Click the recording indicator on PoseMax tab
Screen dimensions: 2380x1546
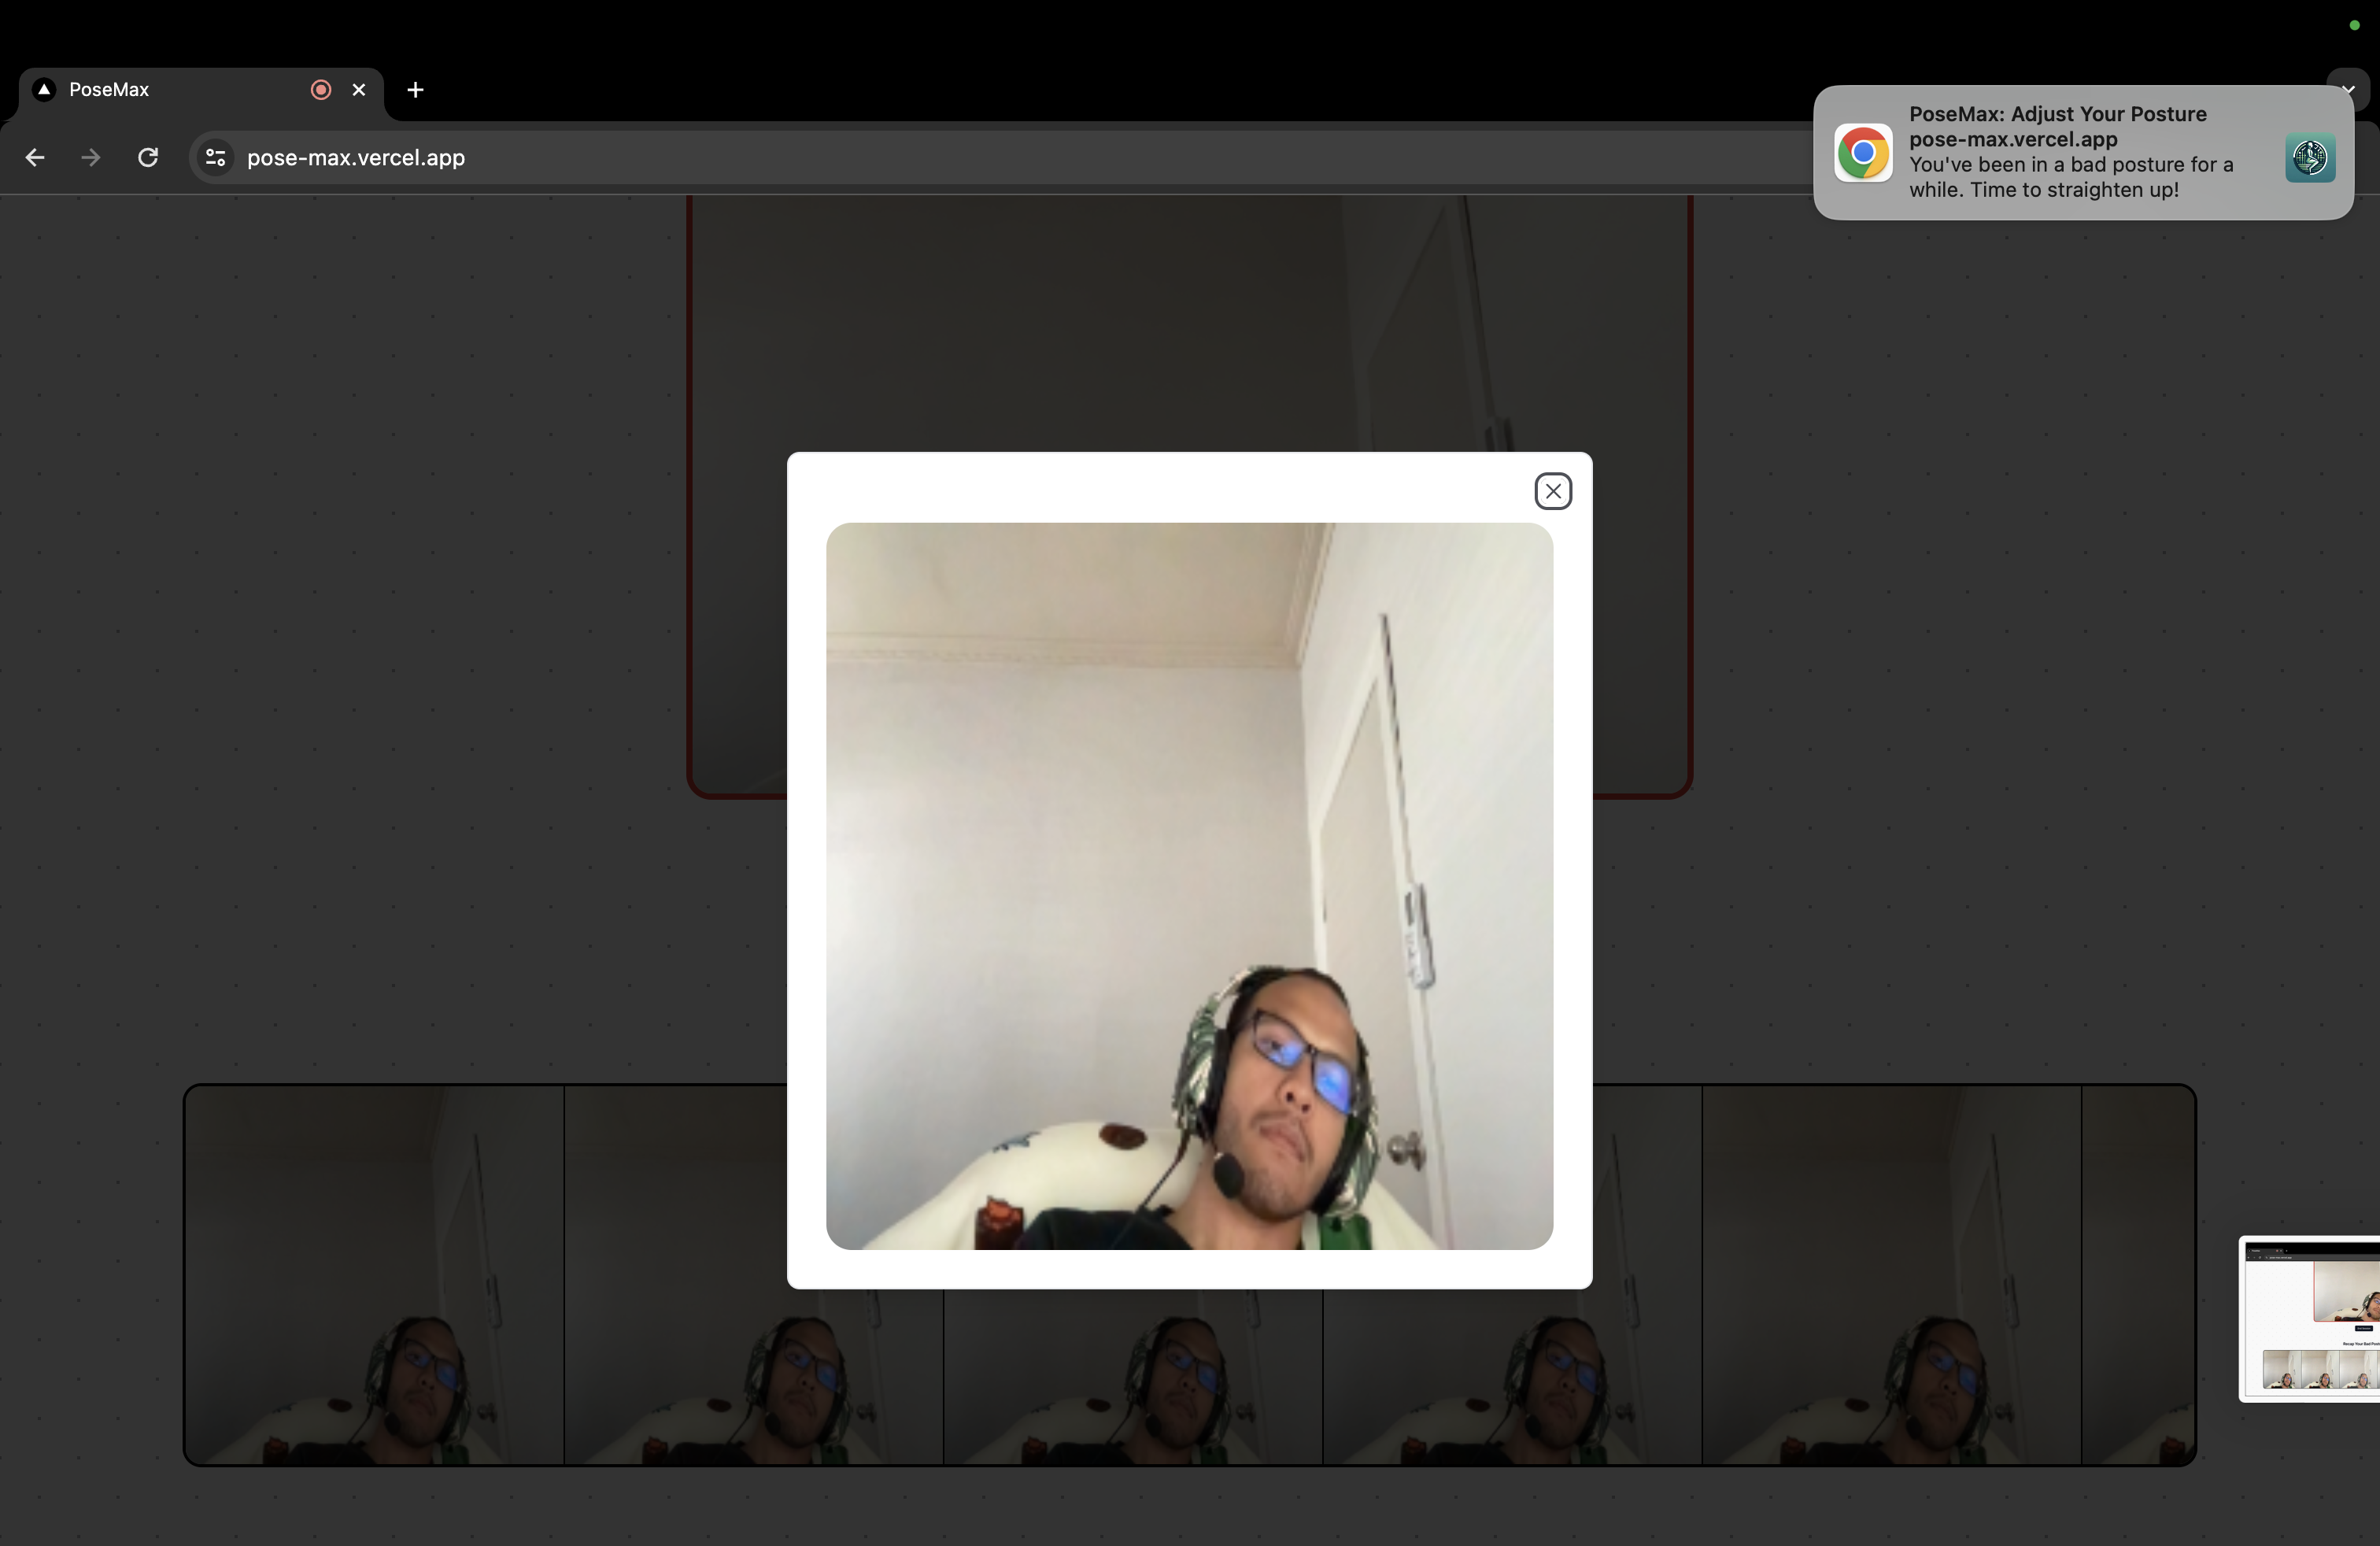(x=321, y=90)
